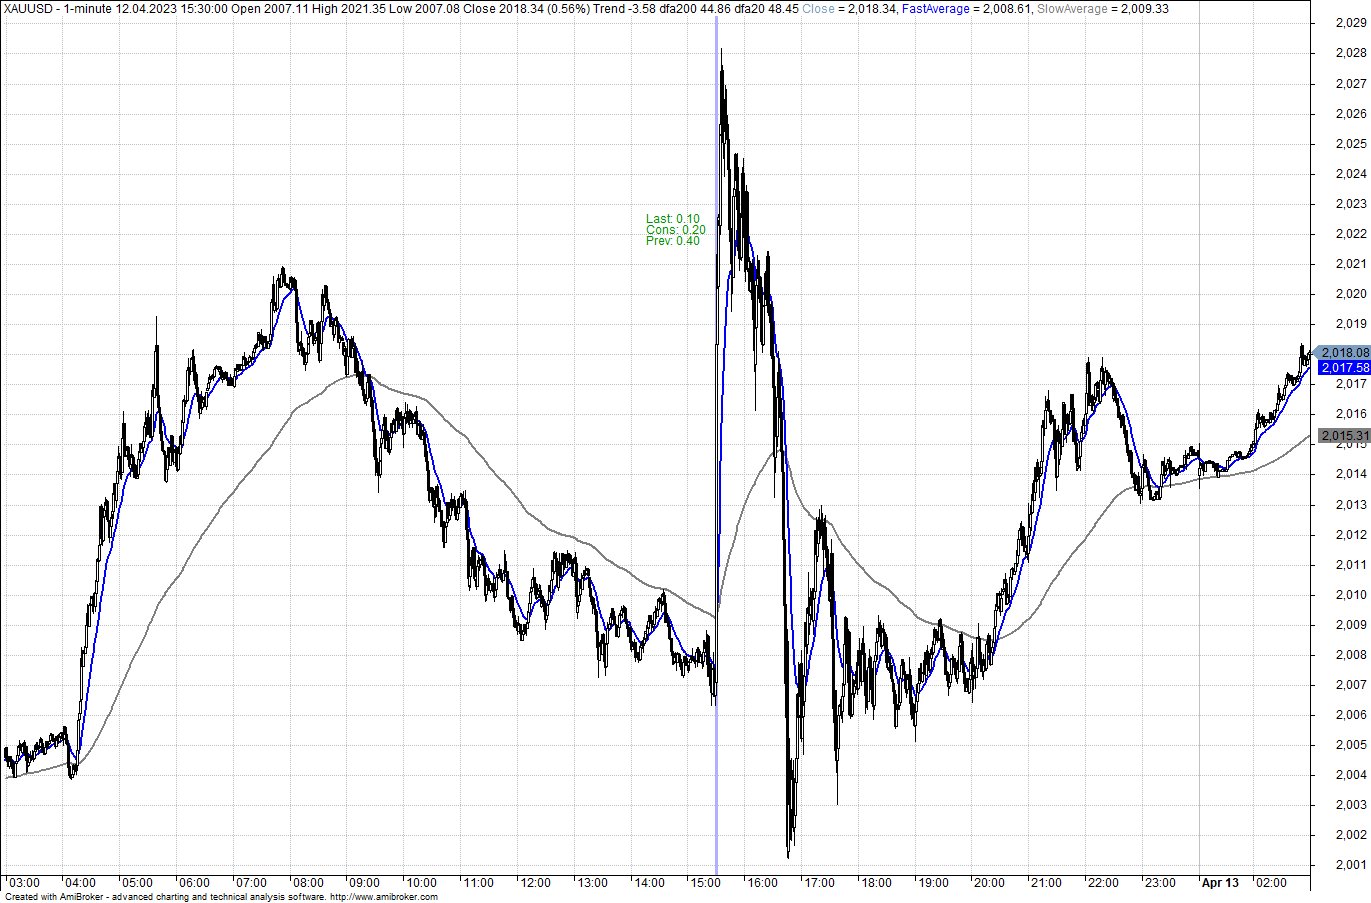1371x903 pixels.
Task: Click the 2,027 price axis label
Action: (x=1351, y=84)
